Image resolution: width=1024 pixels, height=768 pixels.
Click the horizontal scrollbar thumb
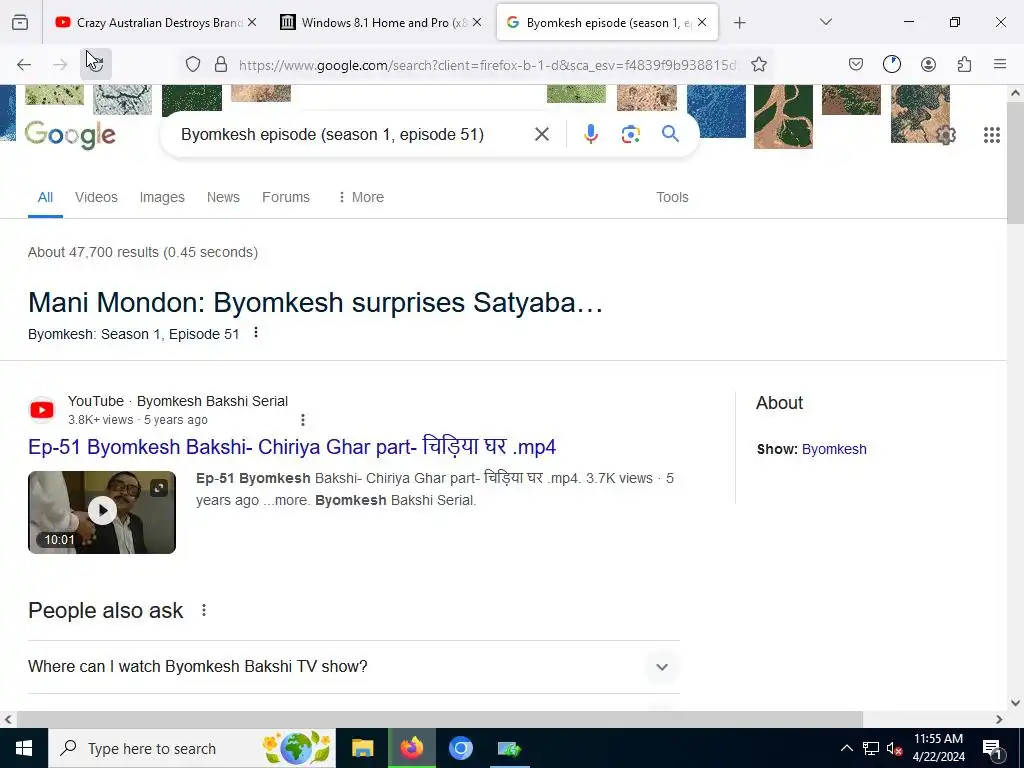tap(440, 719)
